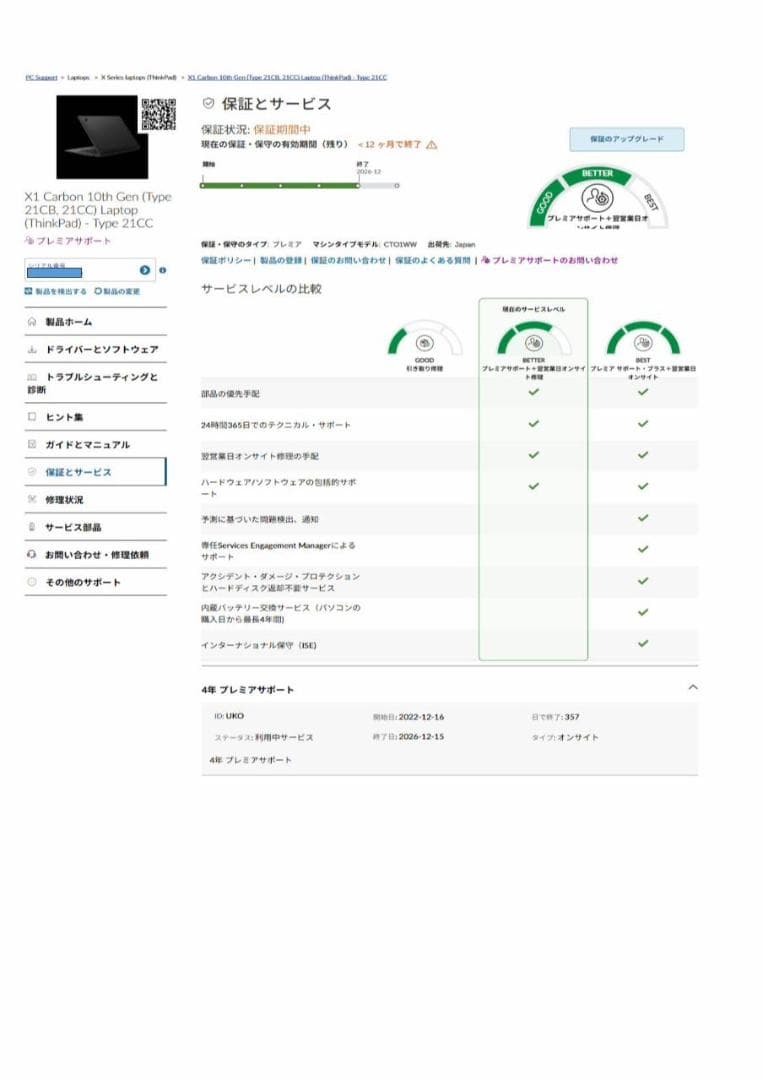
Task: Open サービス部品 in the sidebar
Action: click(96, 527)
